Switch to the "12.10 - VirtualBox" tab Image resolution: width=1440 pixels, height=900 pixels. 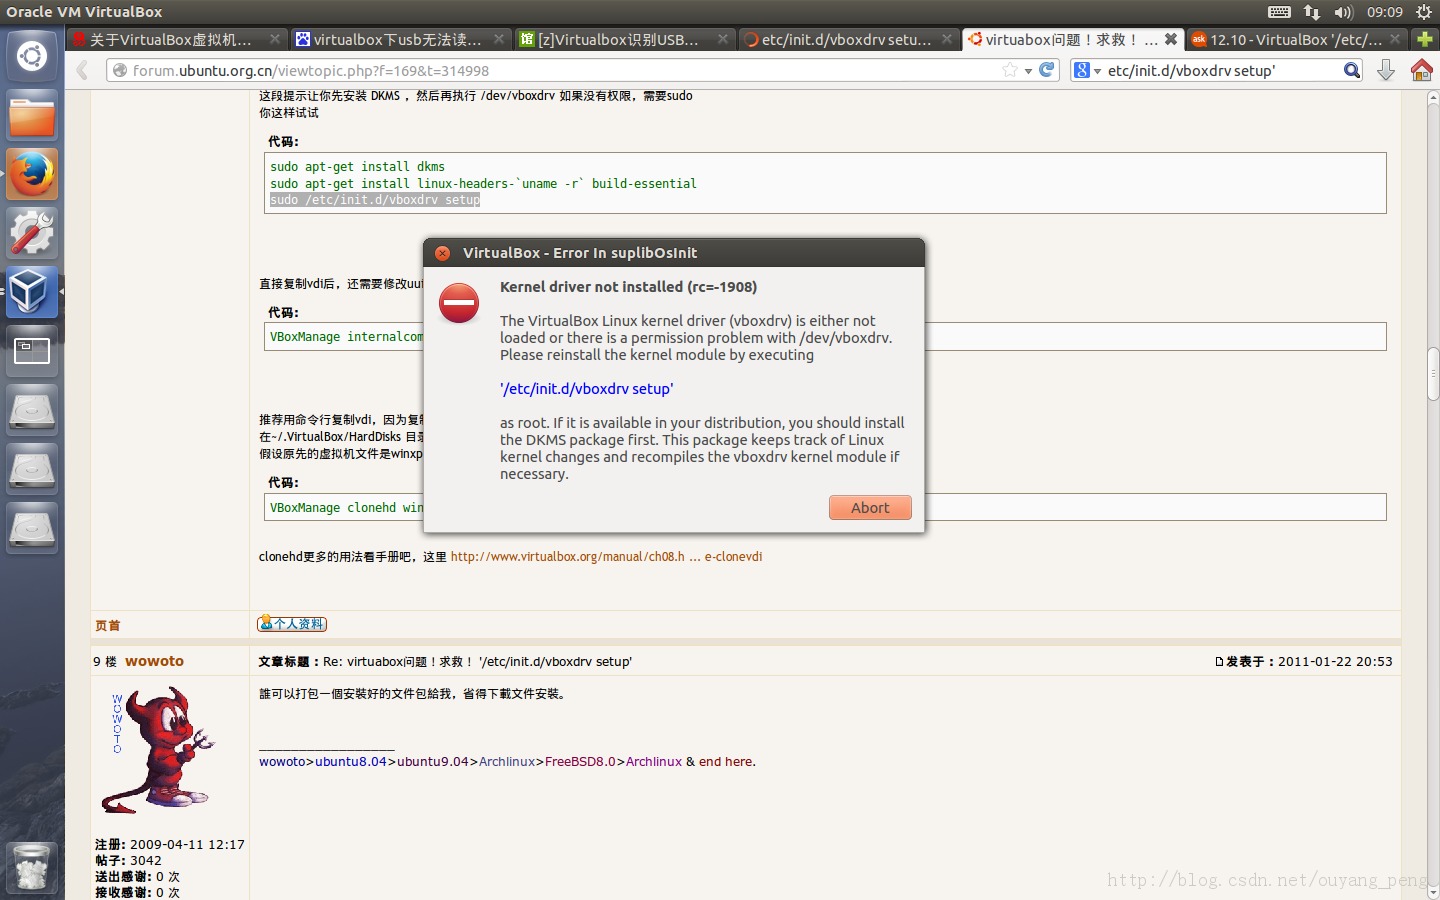pos(1290,38)
